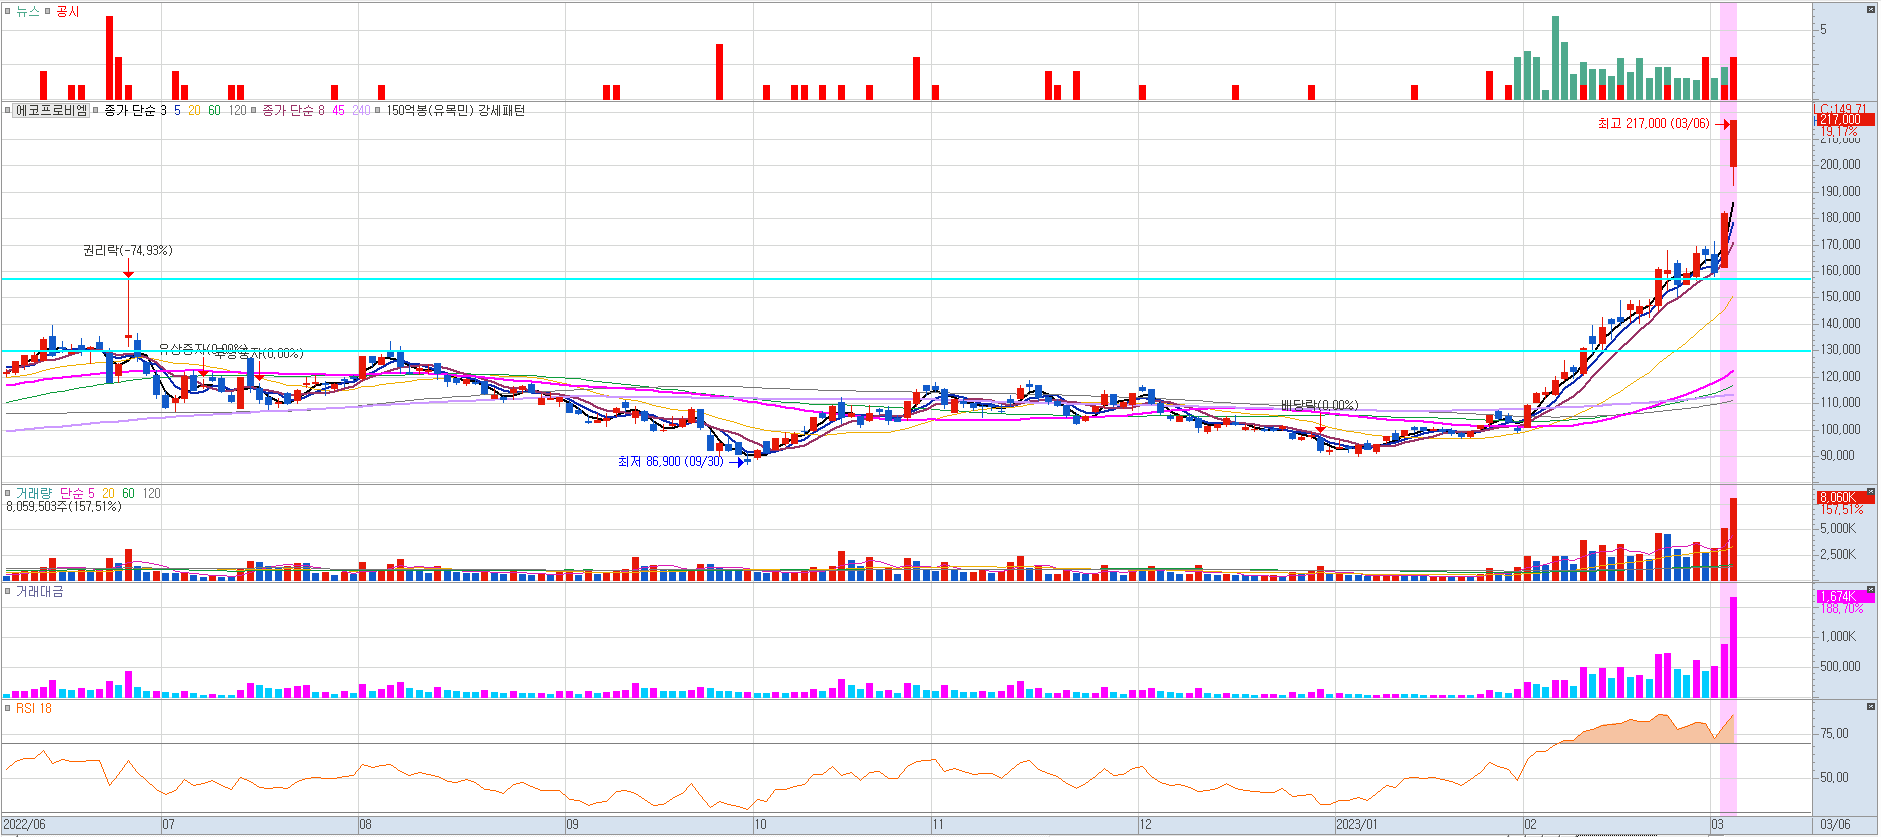Screen dimensions: 1881x837
Task: Click the 에코프로비엠 stock name button
Action: (x=51, y=110)
